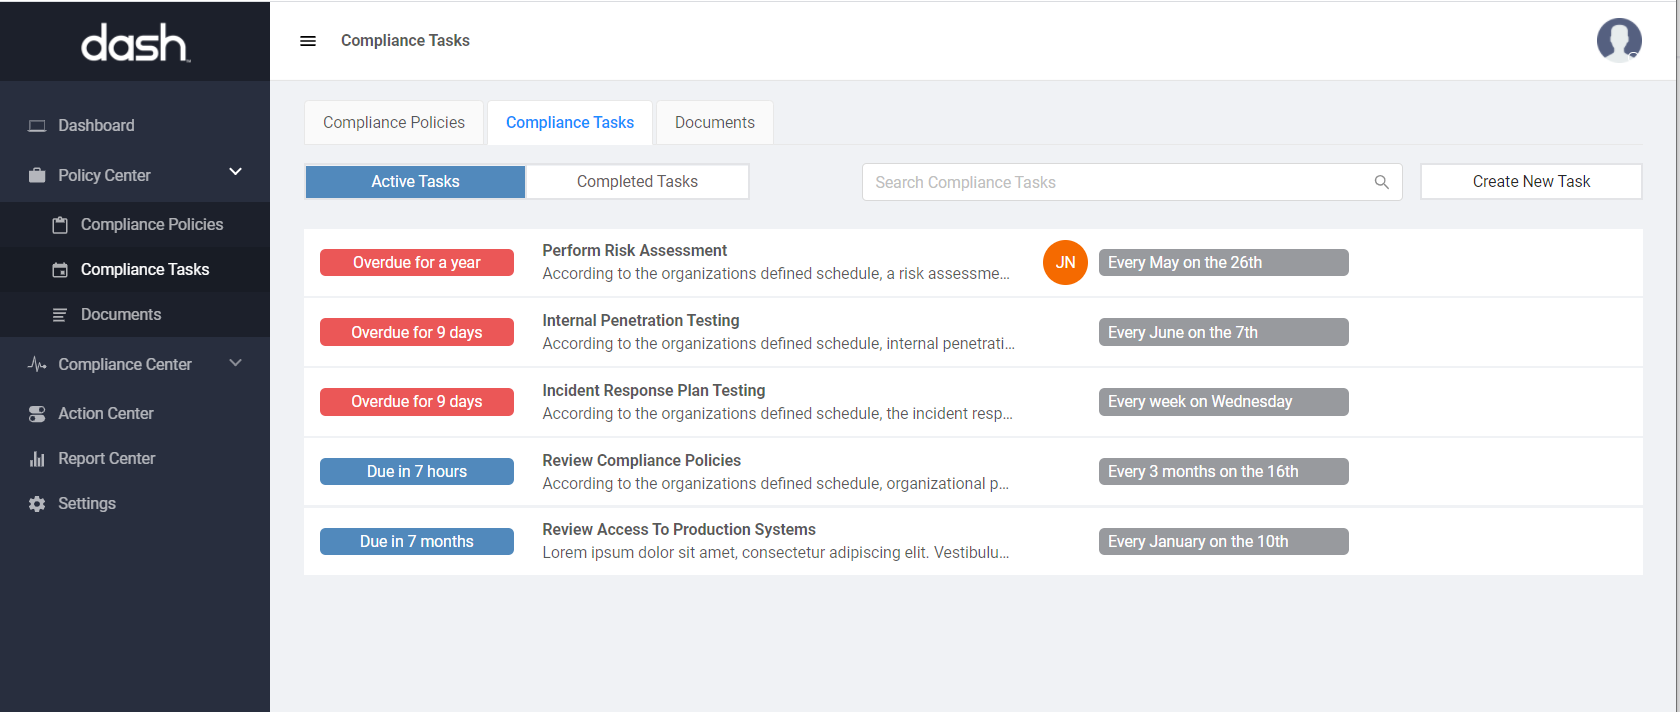
Task: Click the Compliance Policies clipboard icon
Action: coord(60,225)
